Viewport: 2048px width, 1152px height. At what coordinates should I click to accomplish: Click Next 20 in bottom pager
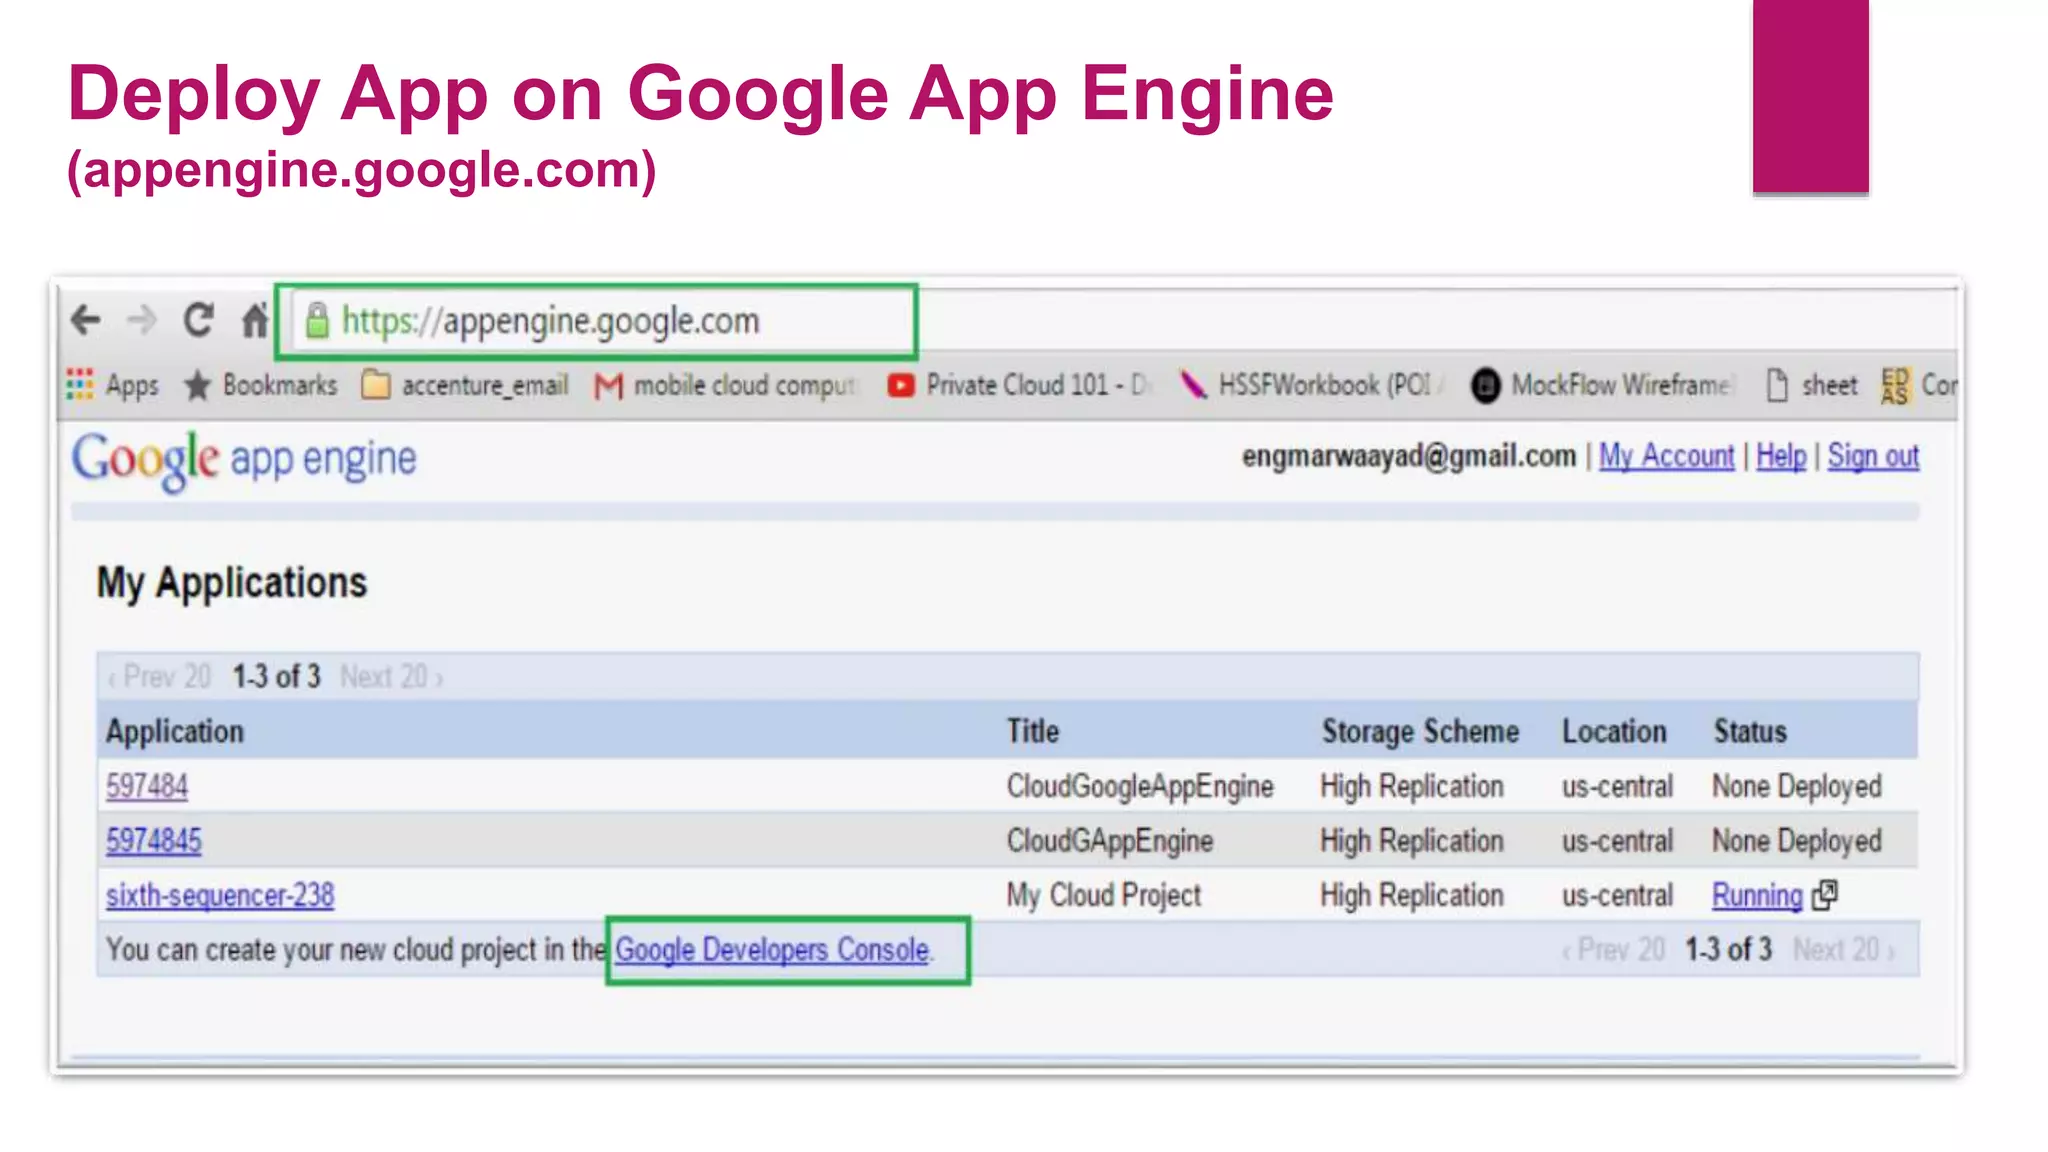[x=1844, y=949]
